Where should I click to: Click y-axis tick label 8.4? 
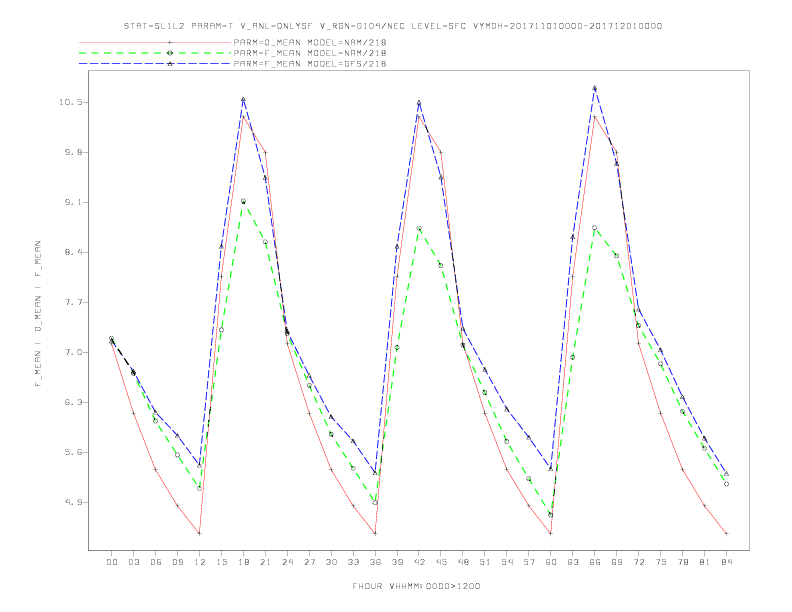(73, 252)
